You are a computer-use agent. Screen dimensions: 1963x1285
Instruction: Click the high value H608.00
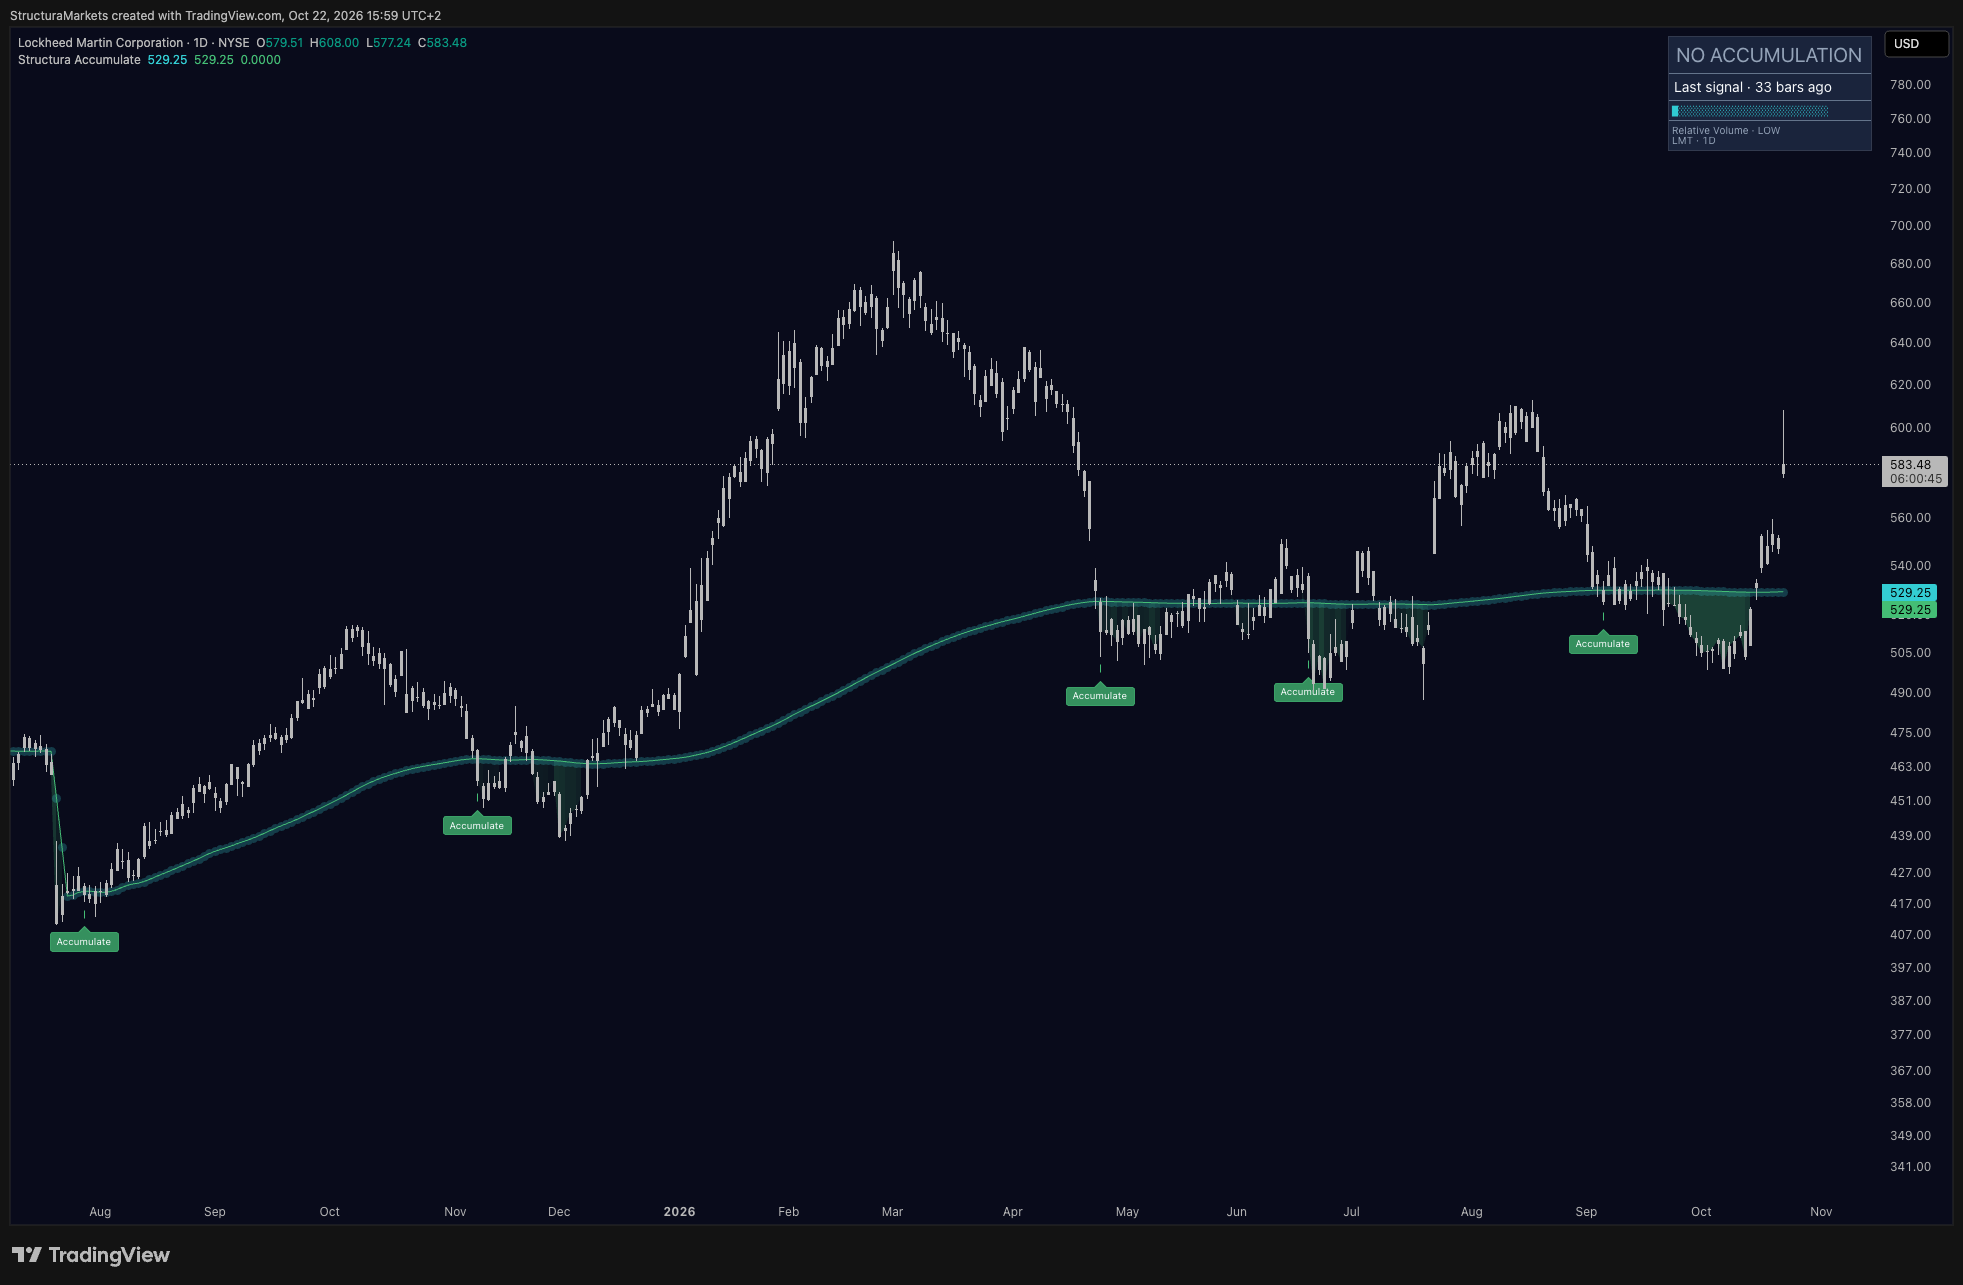pyautogui.click(x=334, y=43)
